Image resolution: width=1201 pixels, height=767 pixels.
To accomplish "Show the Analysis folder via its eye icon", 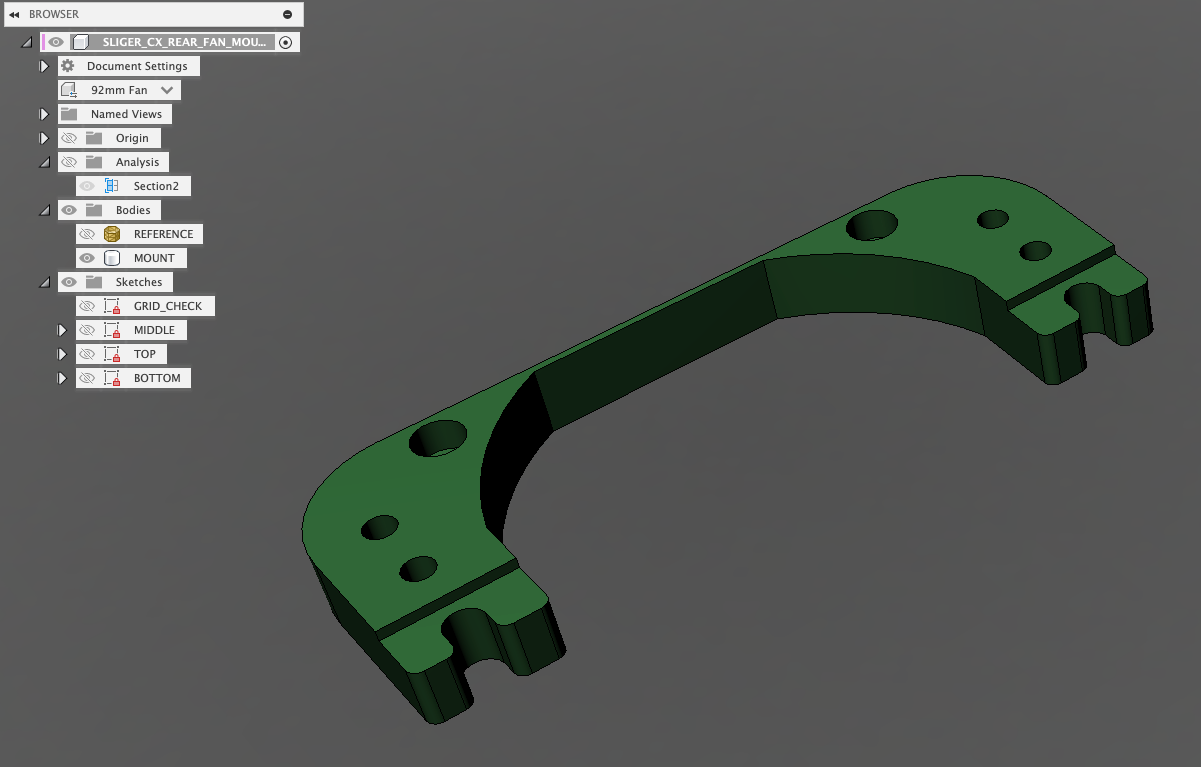I will (69, 162).
